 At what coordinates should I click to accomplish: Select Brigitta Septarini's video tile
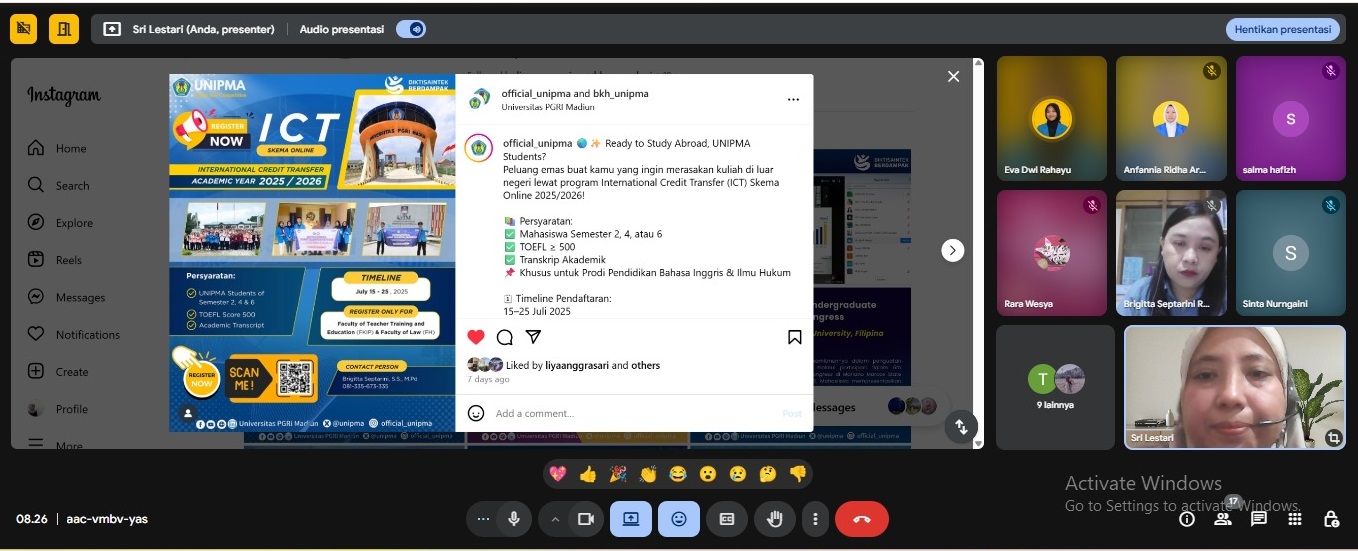tap(1171, 253)
